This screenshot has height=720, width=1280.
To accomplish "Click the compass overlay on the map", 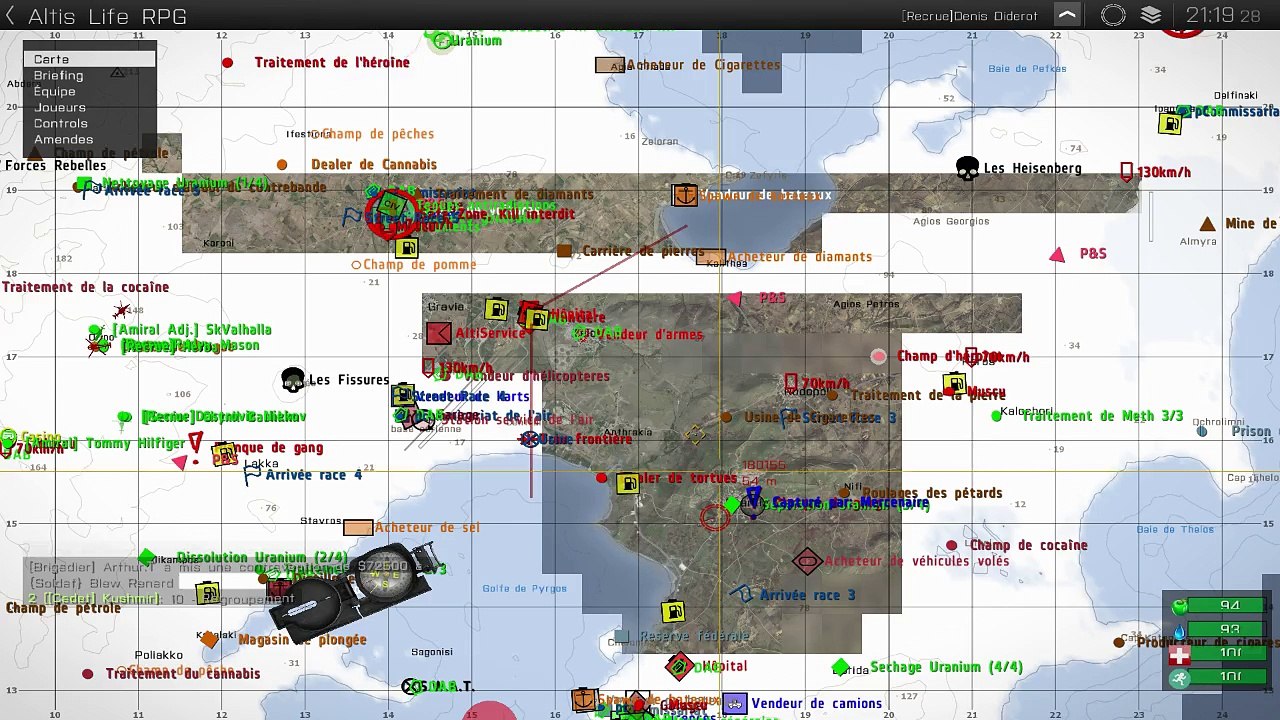I will pyautogui.click(x=352, y=594).
